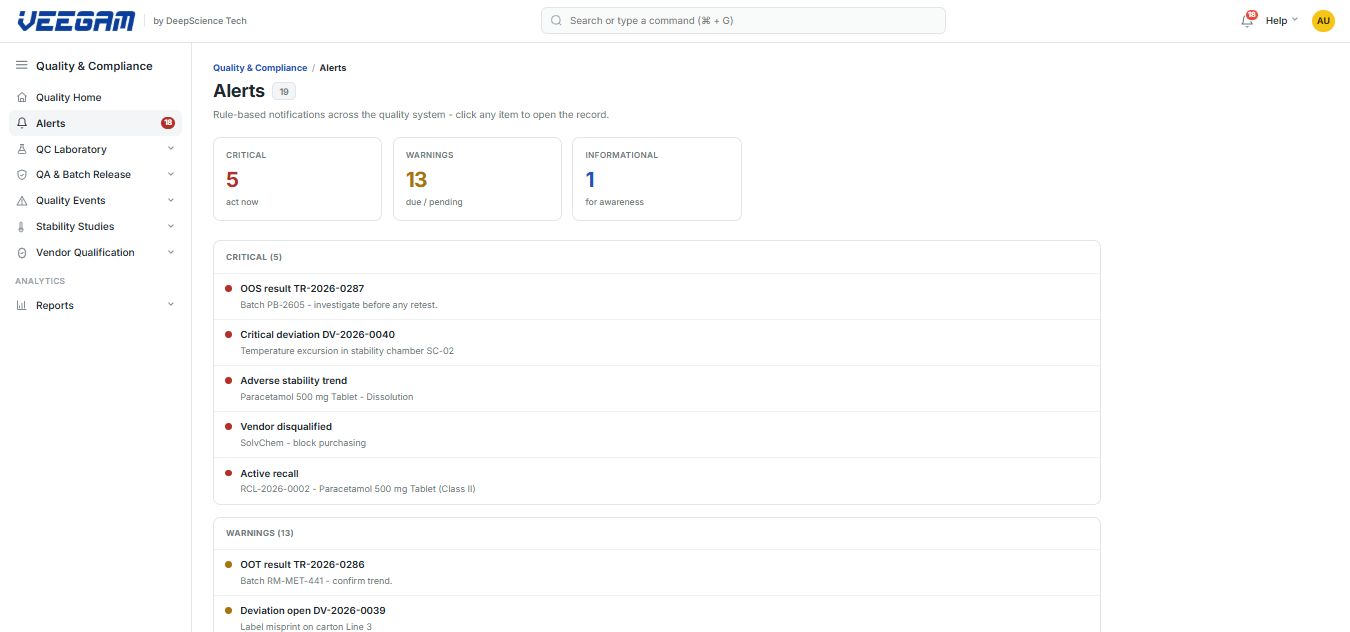Screen dimensions: 1350x632
Task: Focus the search or command input field
Action: coord(743,21)
